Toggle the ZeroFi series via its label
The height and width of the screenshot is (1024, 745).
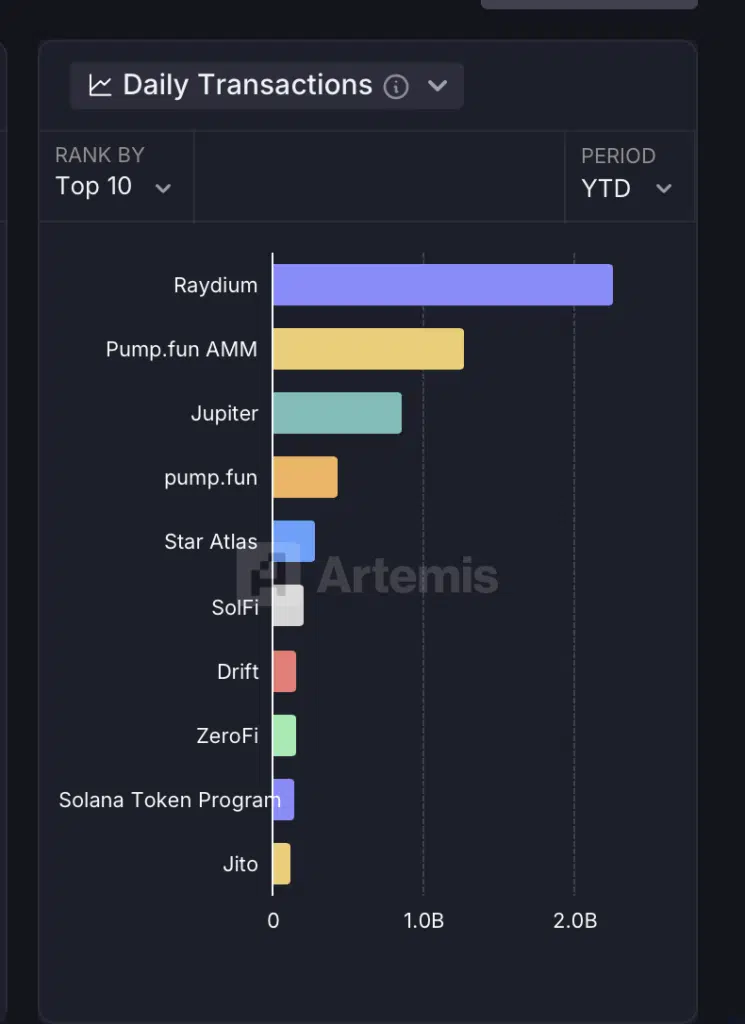coord(228,735)
